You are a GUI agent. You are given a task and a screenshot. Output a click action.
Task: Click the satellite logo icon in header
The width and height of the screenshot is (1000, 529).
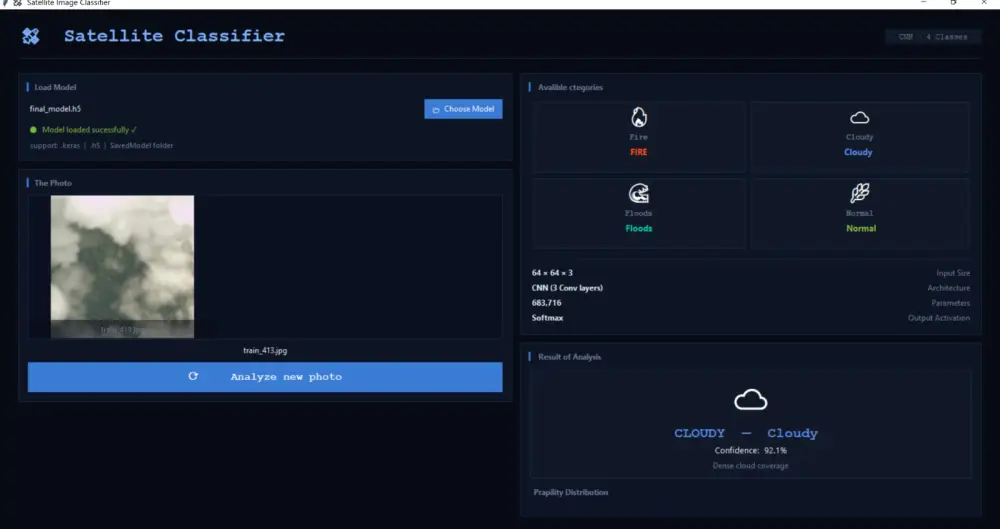[31, 36]
